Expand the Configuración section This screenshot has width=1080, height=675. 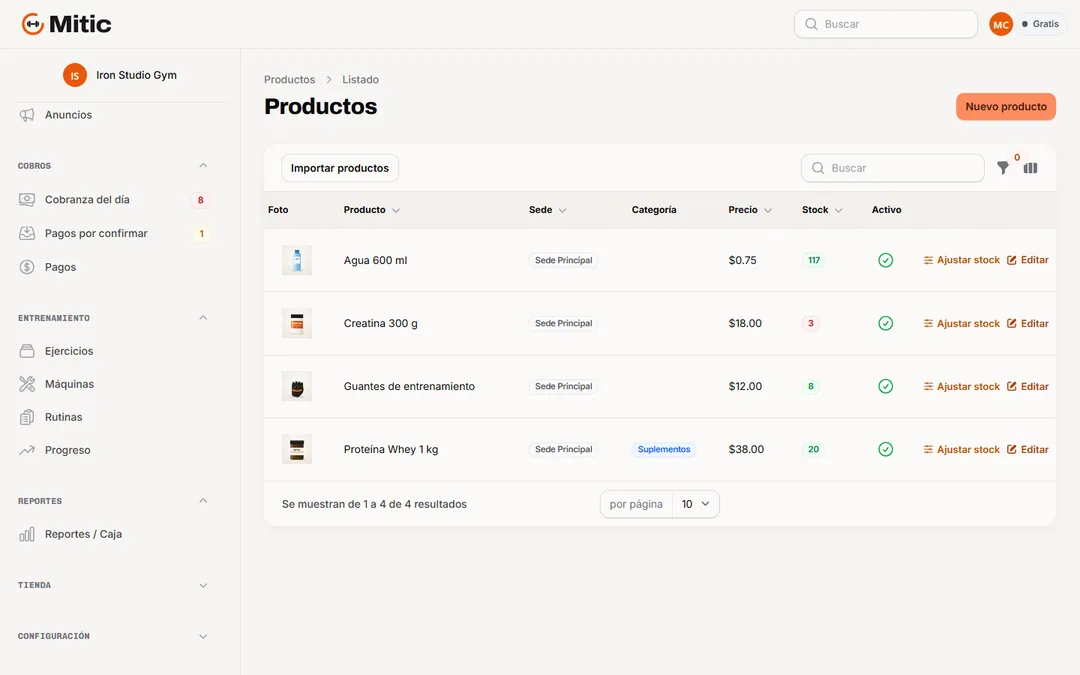[x=203, y=636]
